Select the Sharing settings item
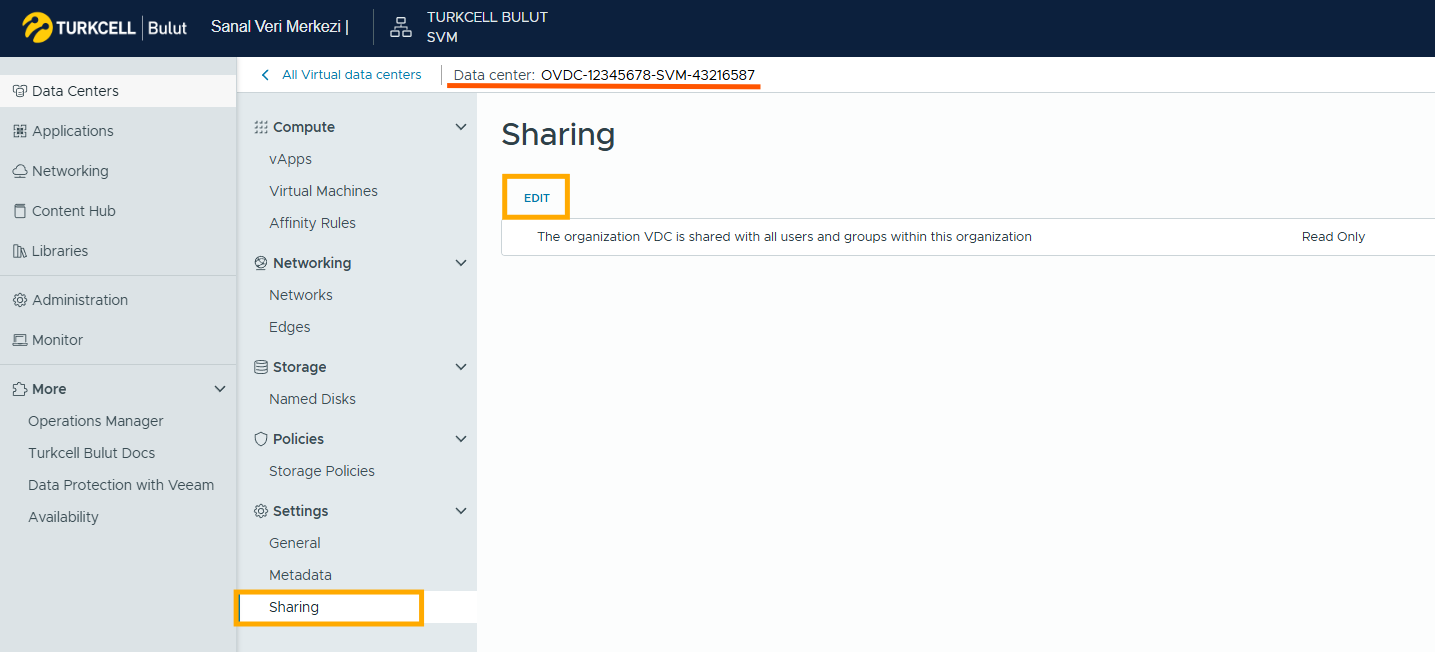Viewport: 1435px width, 652px height. tap(294, 607)
